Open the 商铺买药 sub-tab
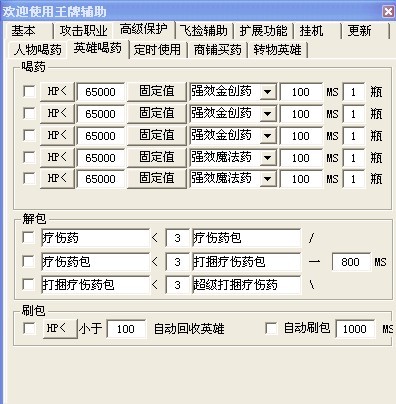Viewport: 396px width, 404px height. [217, 50]
